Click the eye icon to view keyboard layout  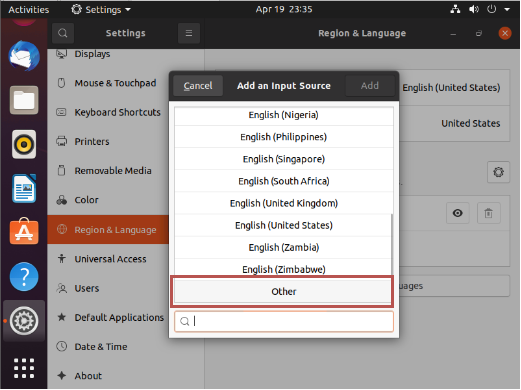click(458, 213)
